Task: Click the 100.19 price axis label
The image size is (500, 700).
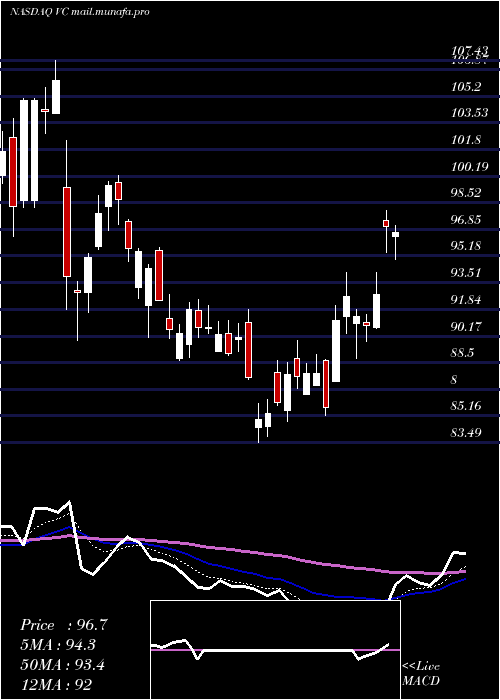Action: pyautogui.click(x=469, y=167)
